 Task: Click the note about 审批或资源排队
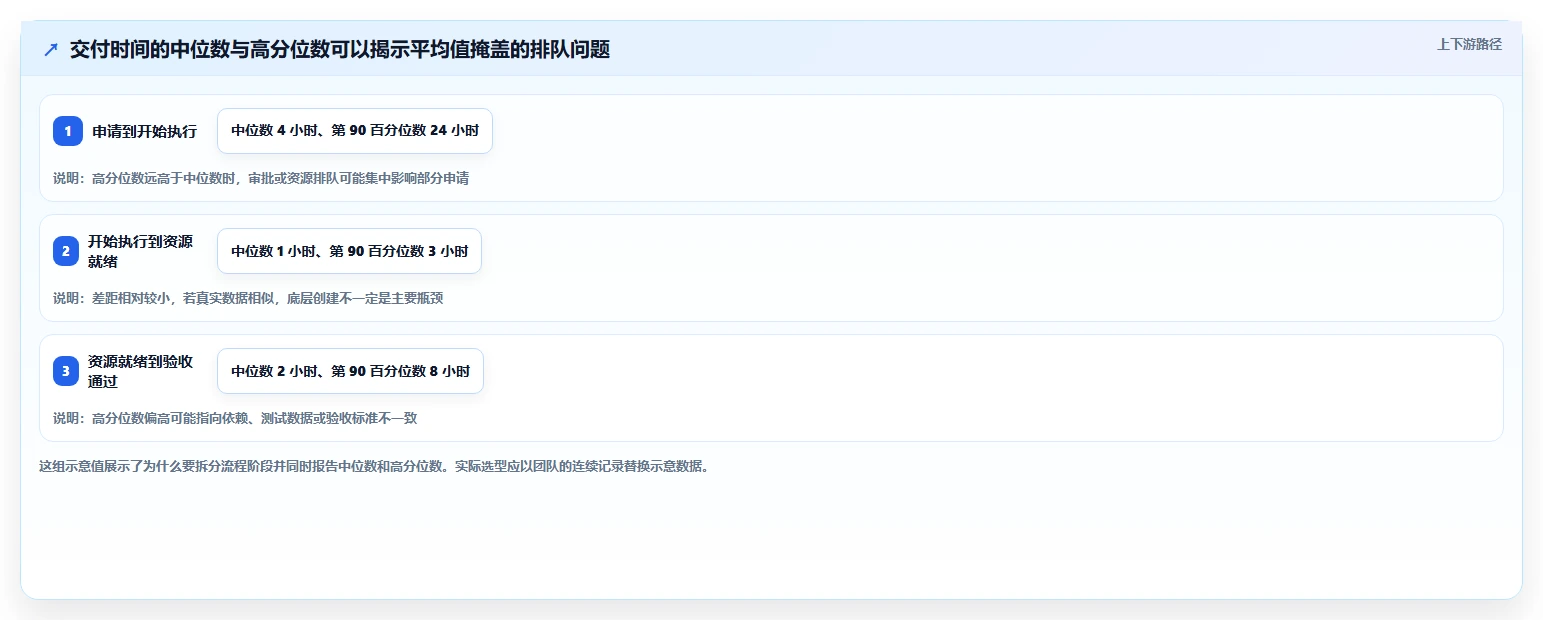[x=261, y=178]
